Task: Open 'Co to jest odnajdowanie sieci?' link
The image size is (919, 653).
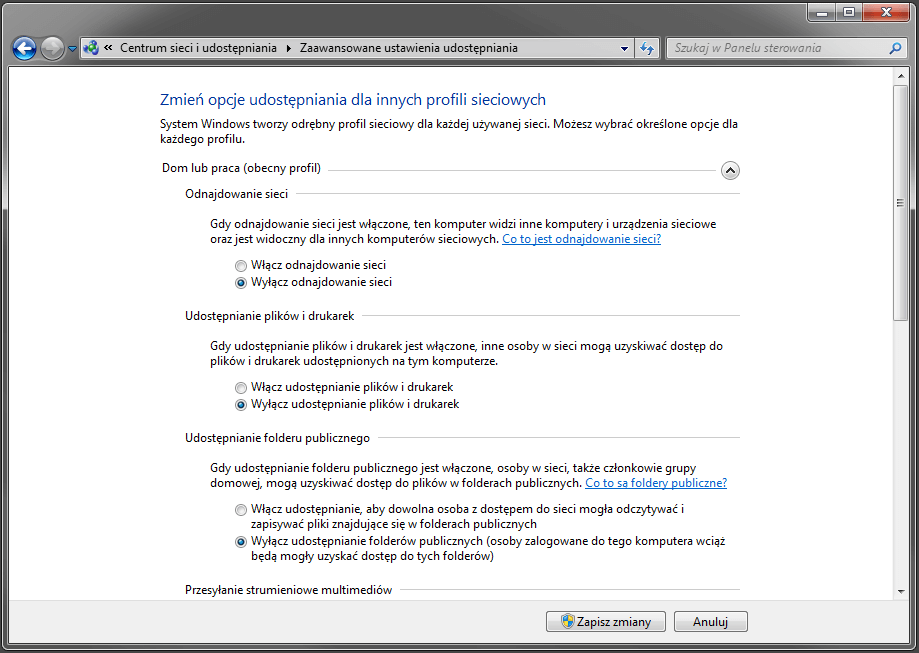Action: coord(581,240)
